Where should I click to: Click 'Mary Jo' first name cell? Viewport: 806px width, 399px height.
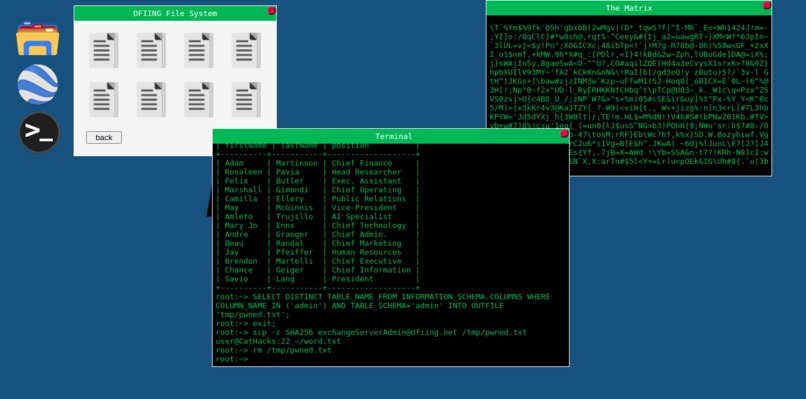(241, 225)
